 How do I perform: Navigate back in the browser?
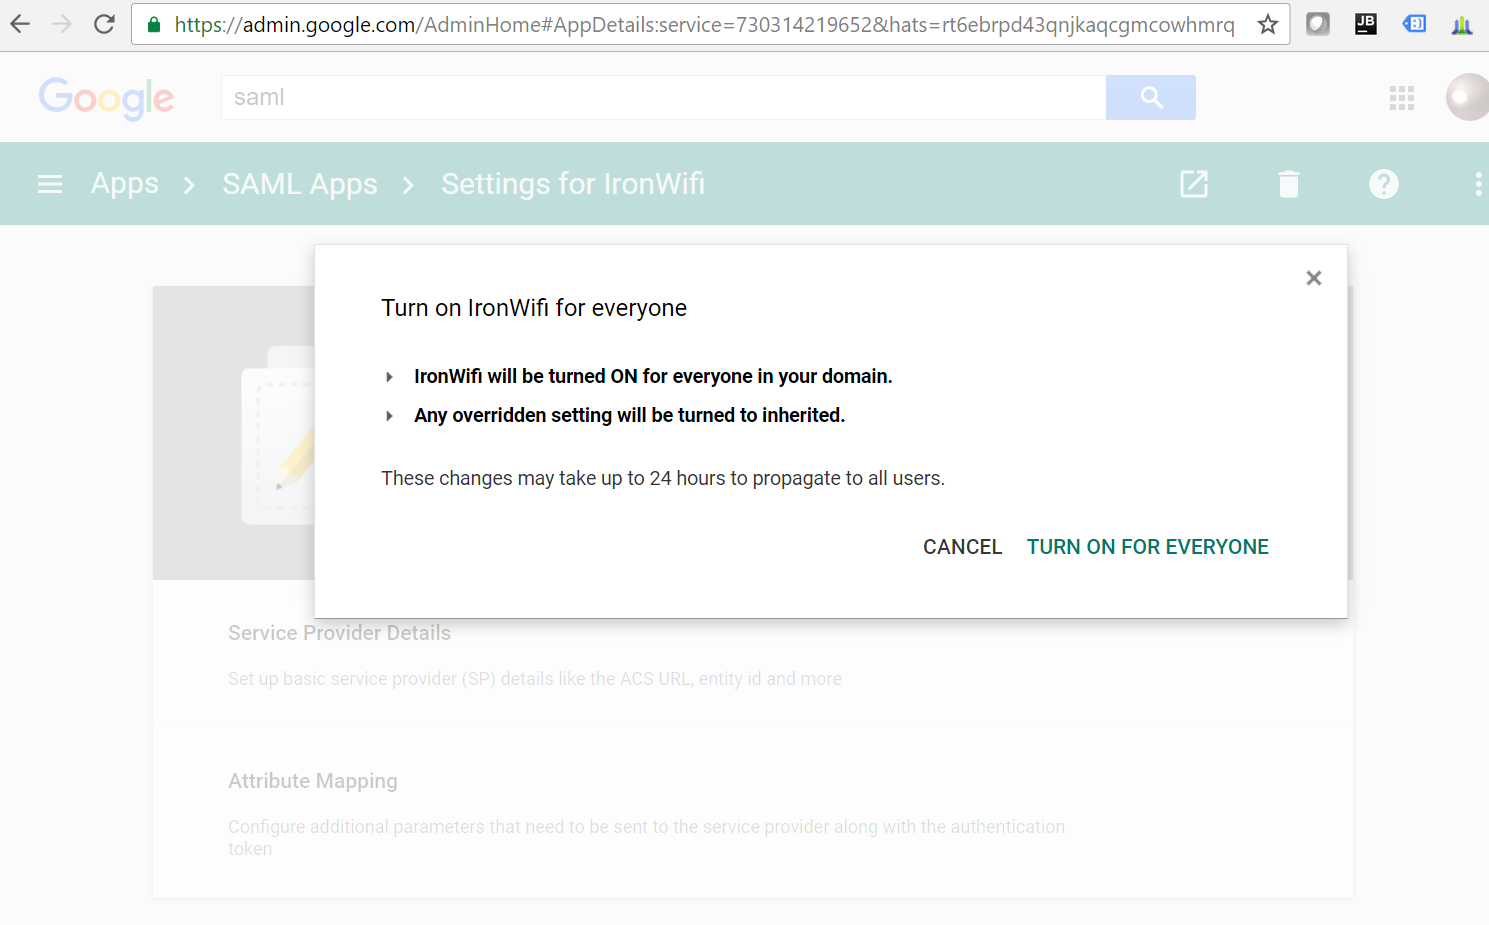pyautogui.click(x=20, y=23)
